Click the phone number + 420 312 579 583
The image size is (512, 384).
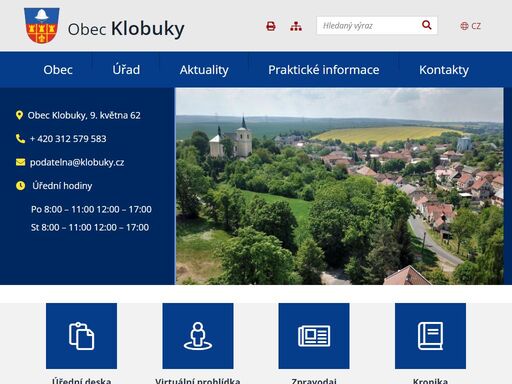(68, 139)
